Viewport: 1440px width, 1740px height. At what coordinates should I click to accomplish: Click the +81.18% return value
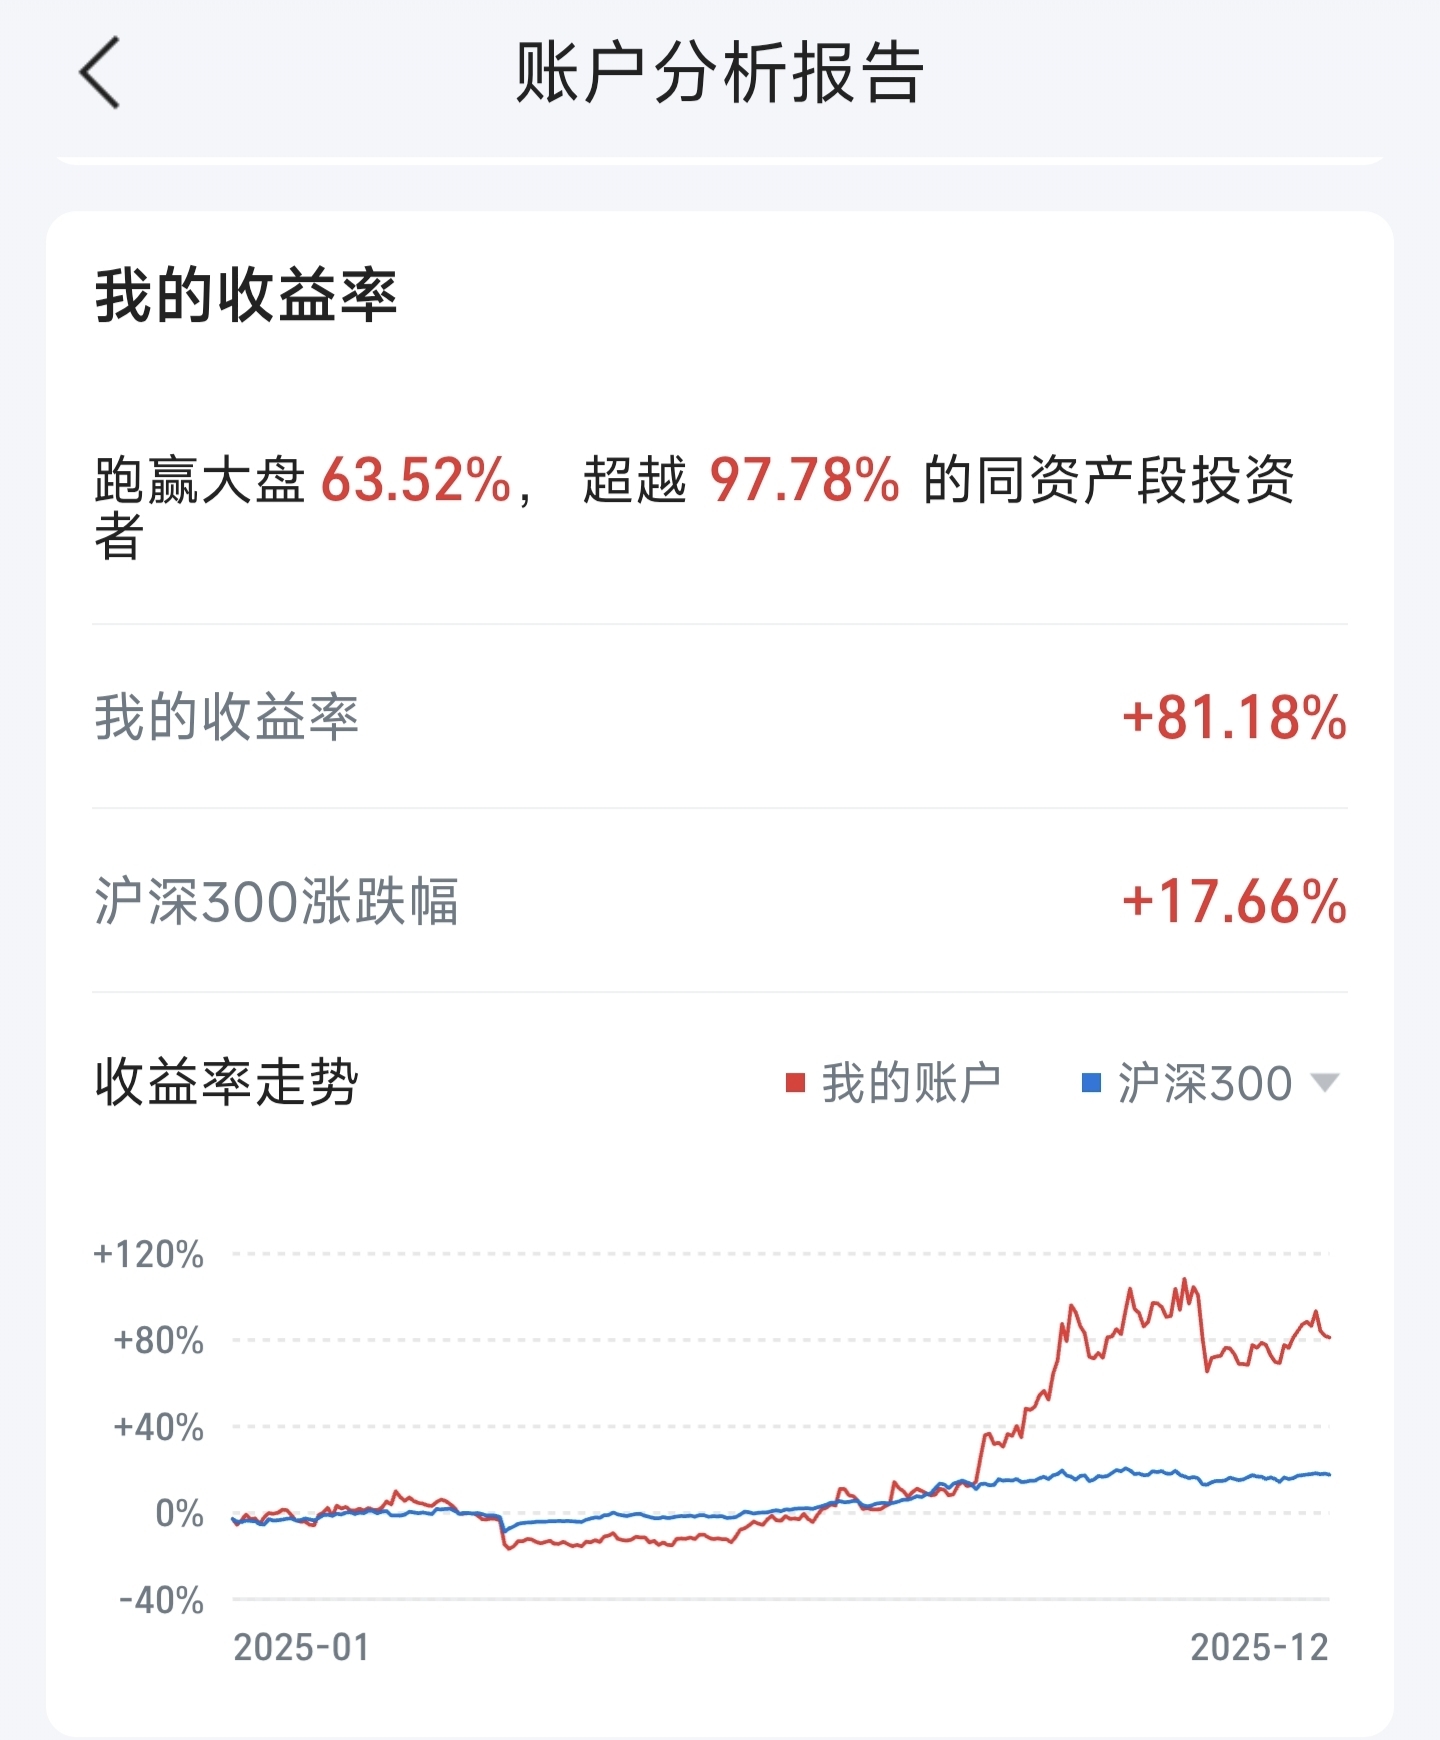click(1234, 718)
